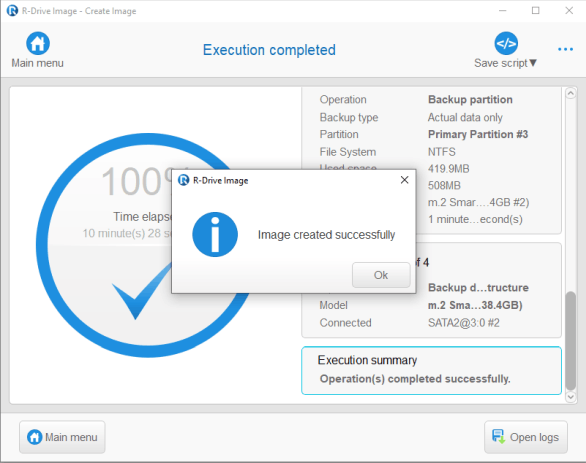Click the 'Execution completed' heading
The height and width of the screenshot is (463, 586).
click(269, 50)
